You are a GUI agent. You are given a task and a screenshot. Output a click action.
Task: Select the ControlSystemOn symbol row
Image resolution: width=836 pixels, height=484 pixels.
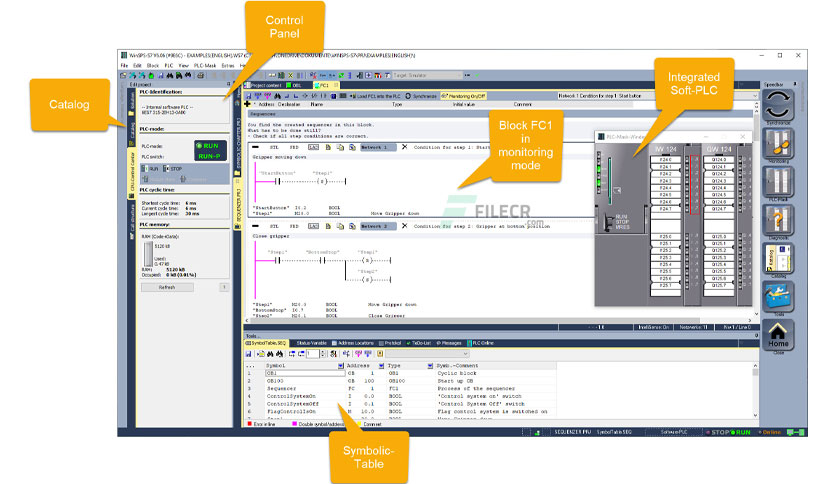[x=400, y=396]
